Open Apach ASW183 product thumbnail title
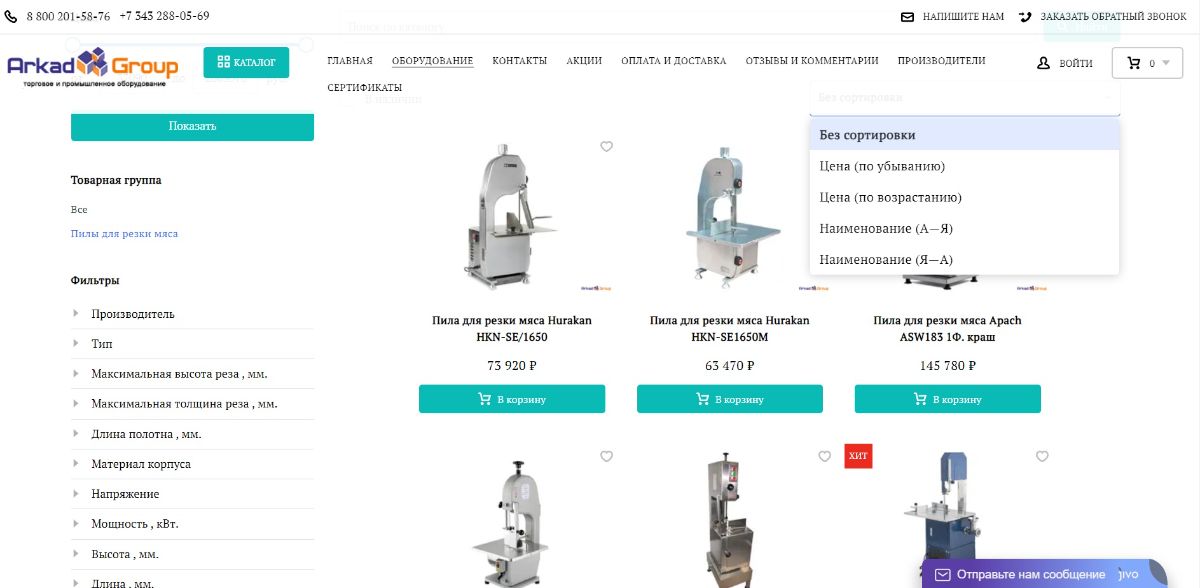 (x=947, y=329)
